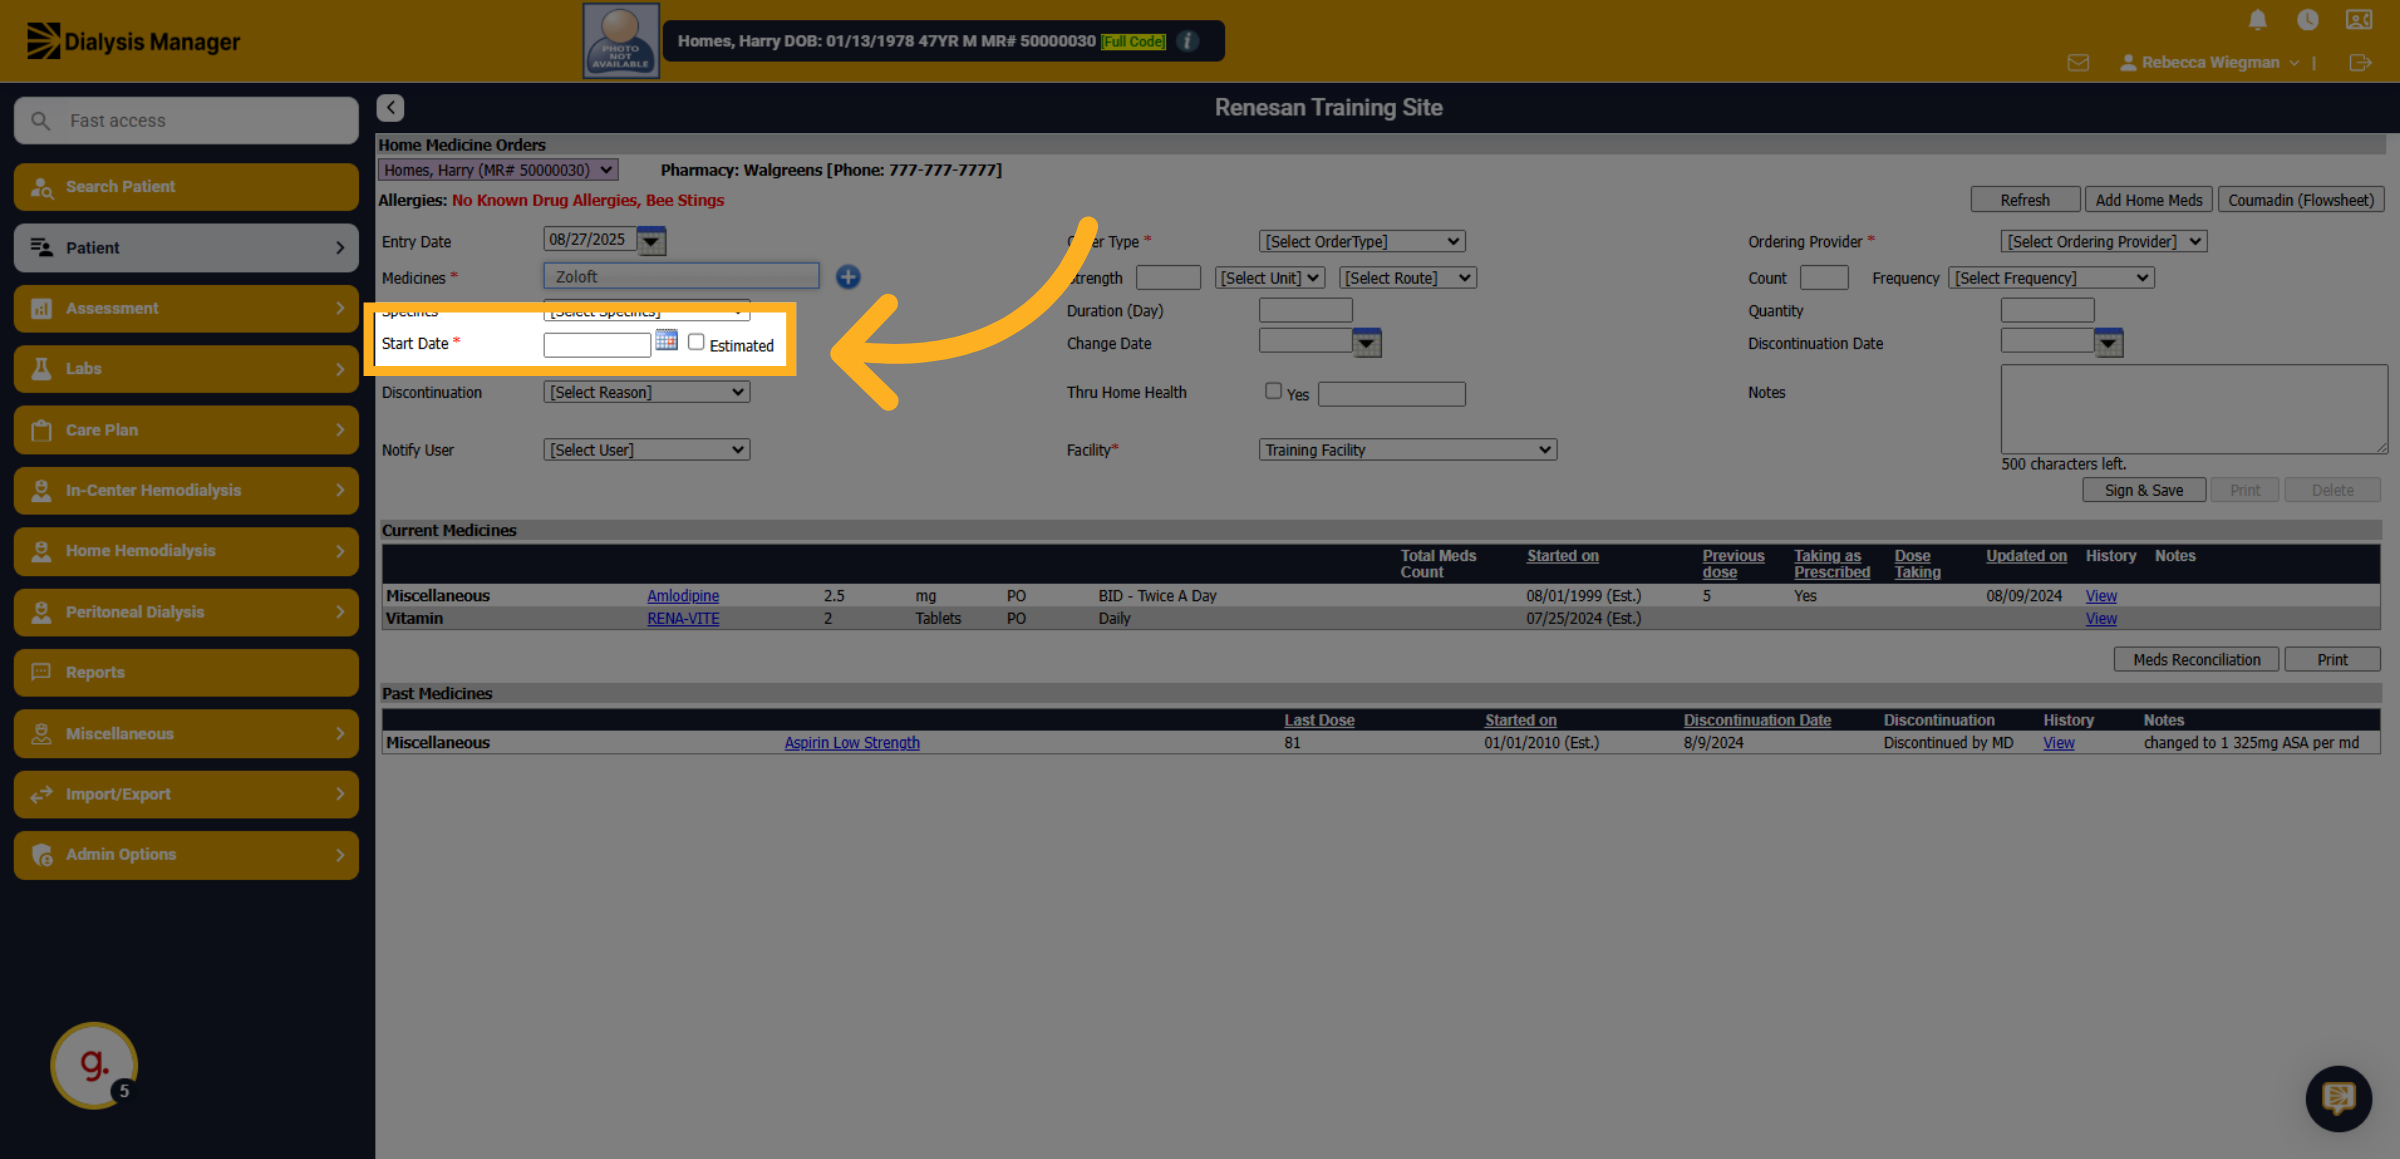This screenshot has width=2400, height=1159.
Task: Click the Fast access search field
Action: [186, 121]
